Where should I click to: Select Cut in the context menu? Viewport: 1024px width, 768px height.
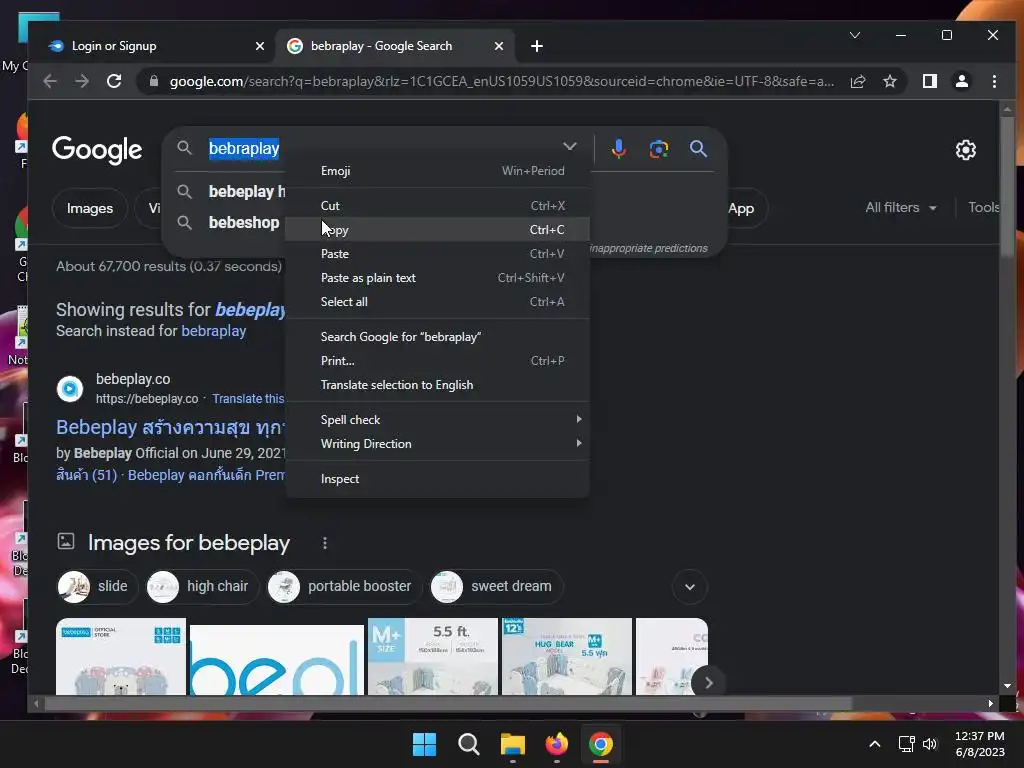pyautogui.click(x=438, y=206)
